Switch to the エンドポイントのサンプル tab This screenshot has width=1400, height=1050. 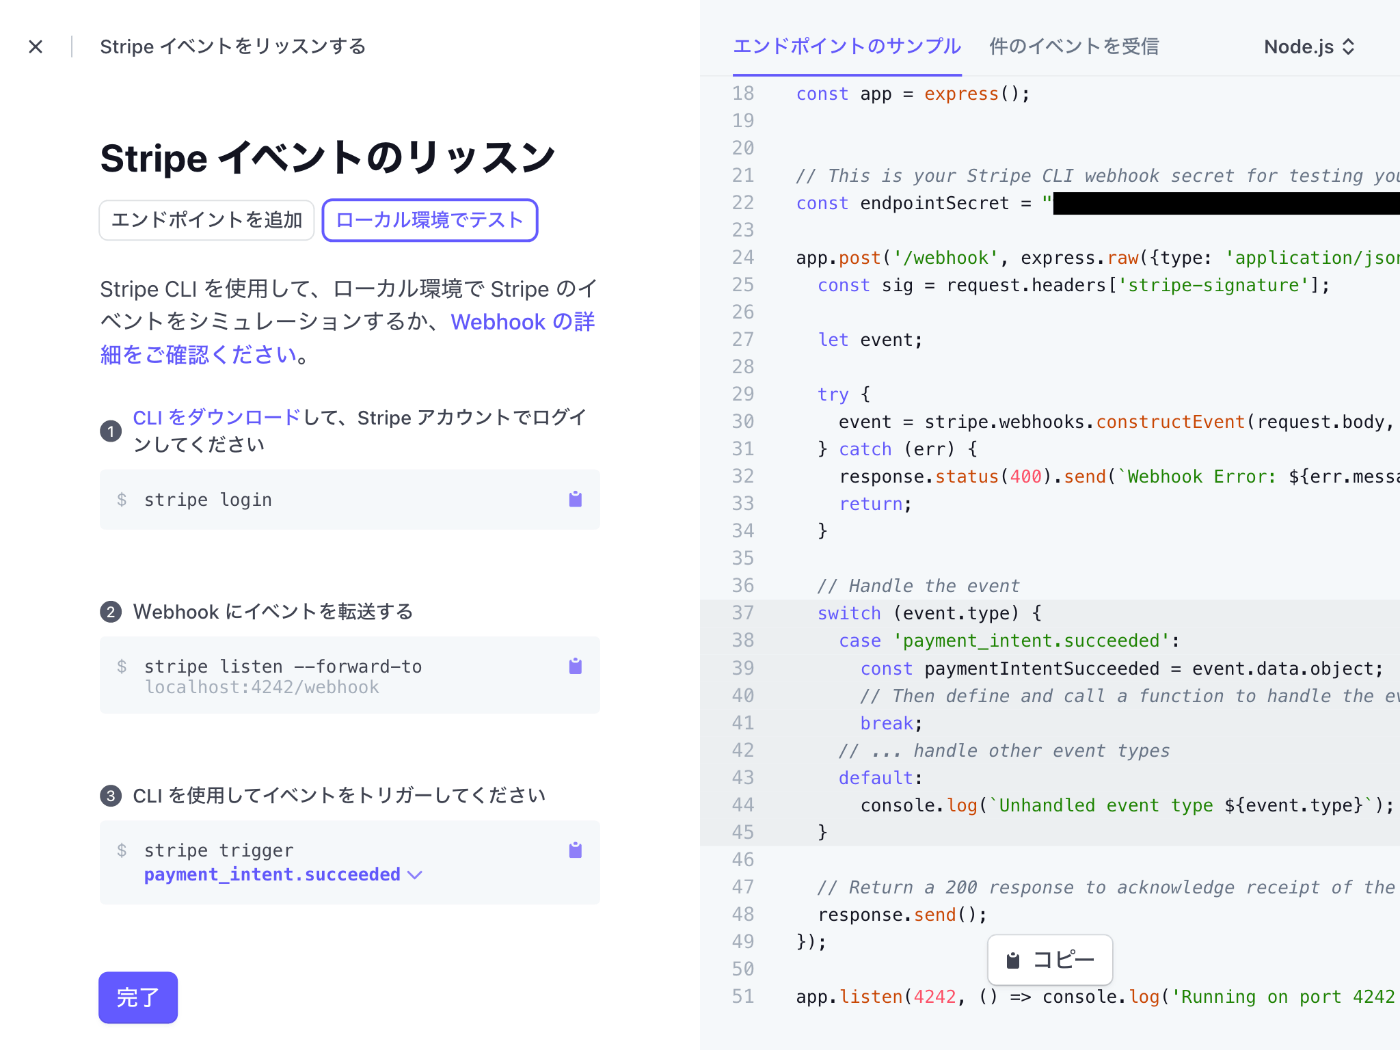point(847,46)
